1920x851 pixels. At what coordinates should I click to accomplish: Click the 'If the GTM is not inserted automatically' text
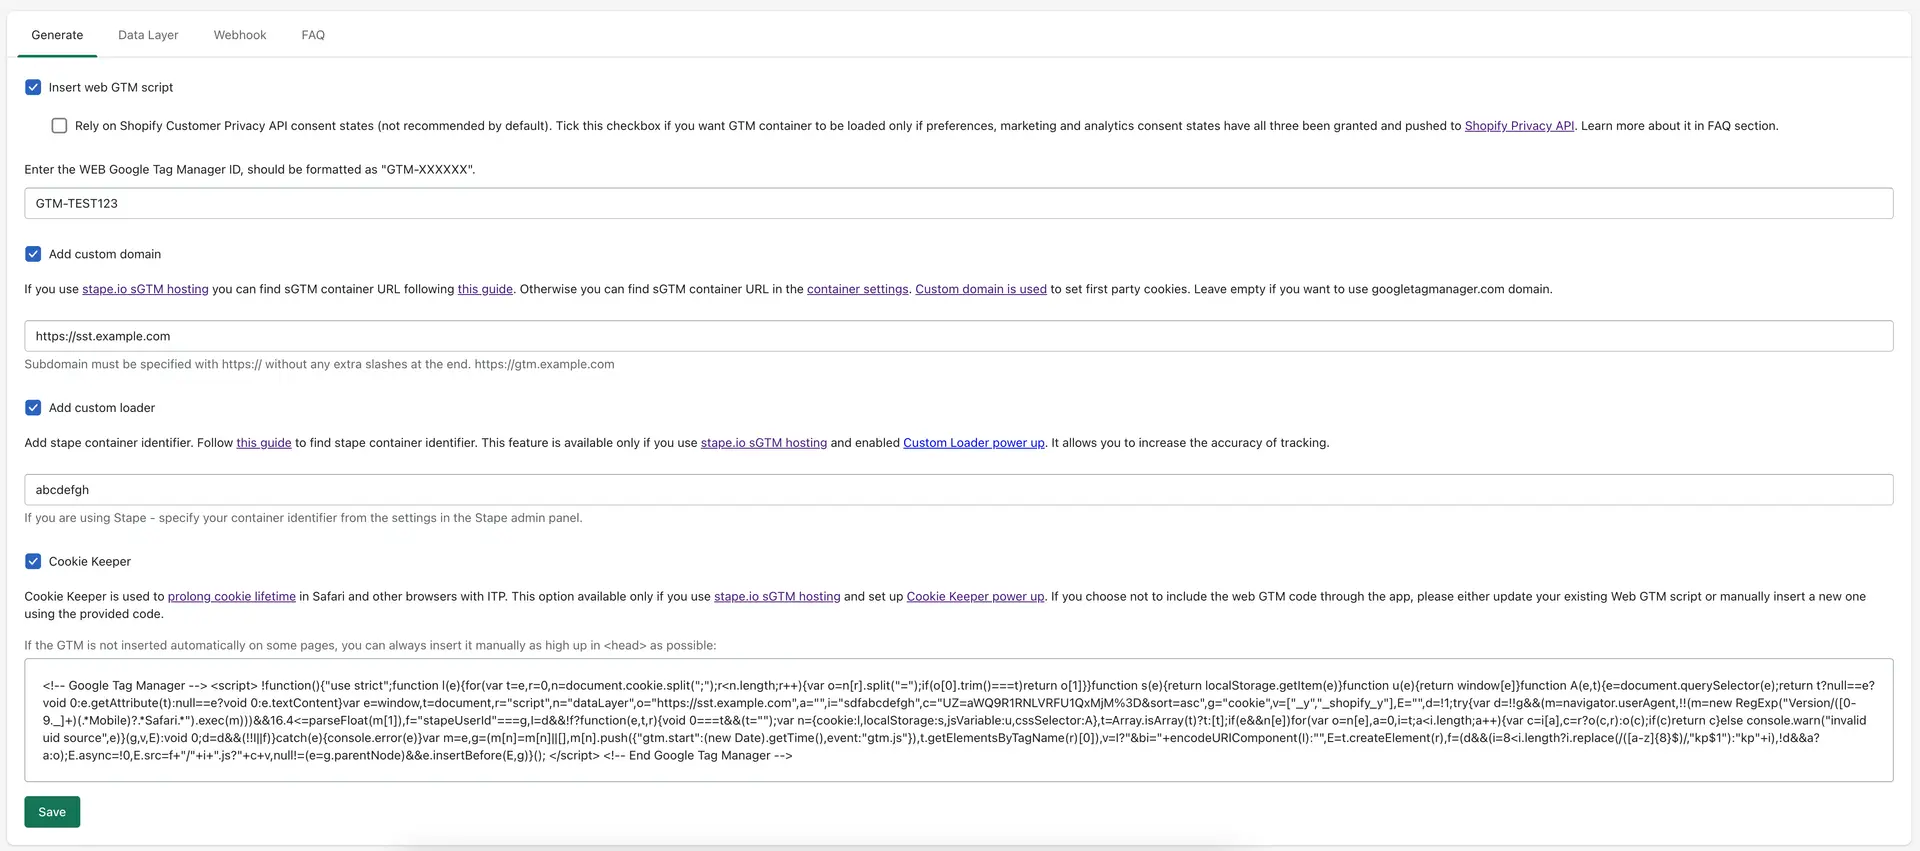tap(370, 646)
